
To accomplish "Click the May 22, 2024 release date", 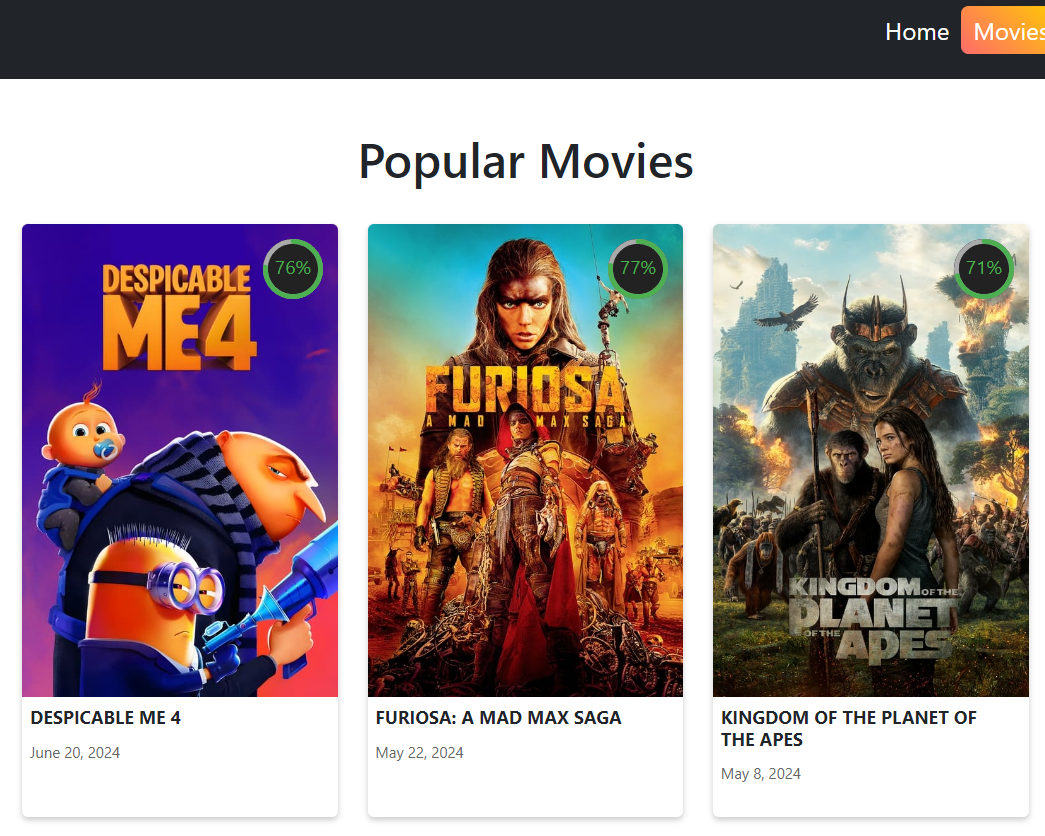I will 419,753.
